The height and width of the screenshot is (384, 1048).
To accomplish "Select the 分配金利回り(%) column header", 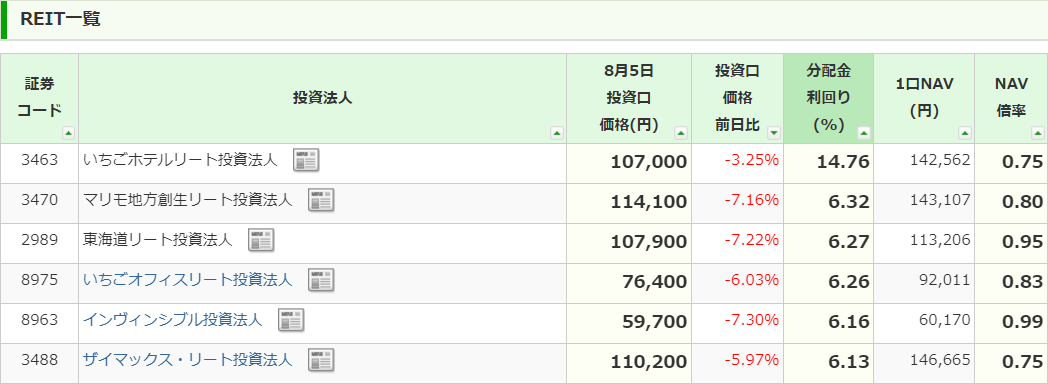I will [829, 98].
